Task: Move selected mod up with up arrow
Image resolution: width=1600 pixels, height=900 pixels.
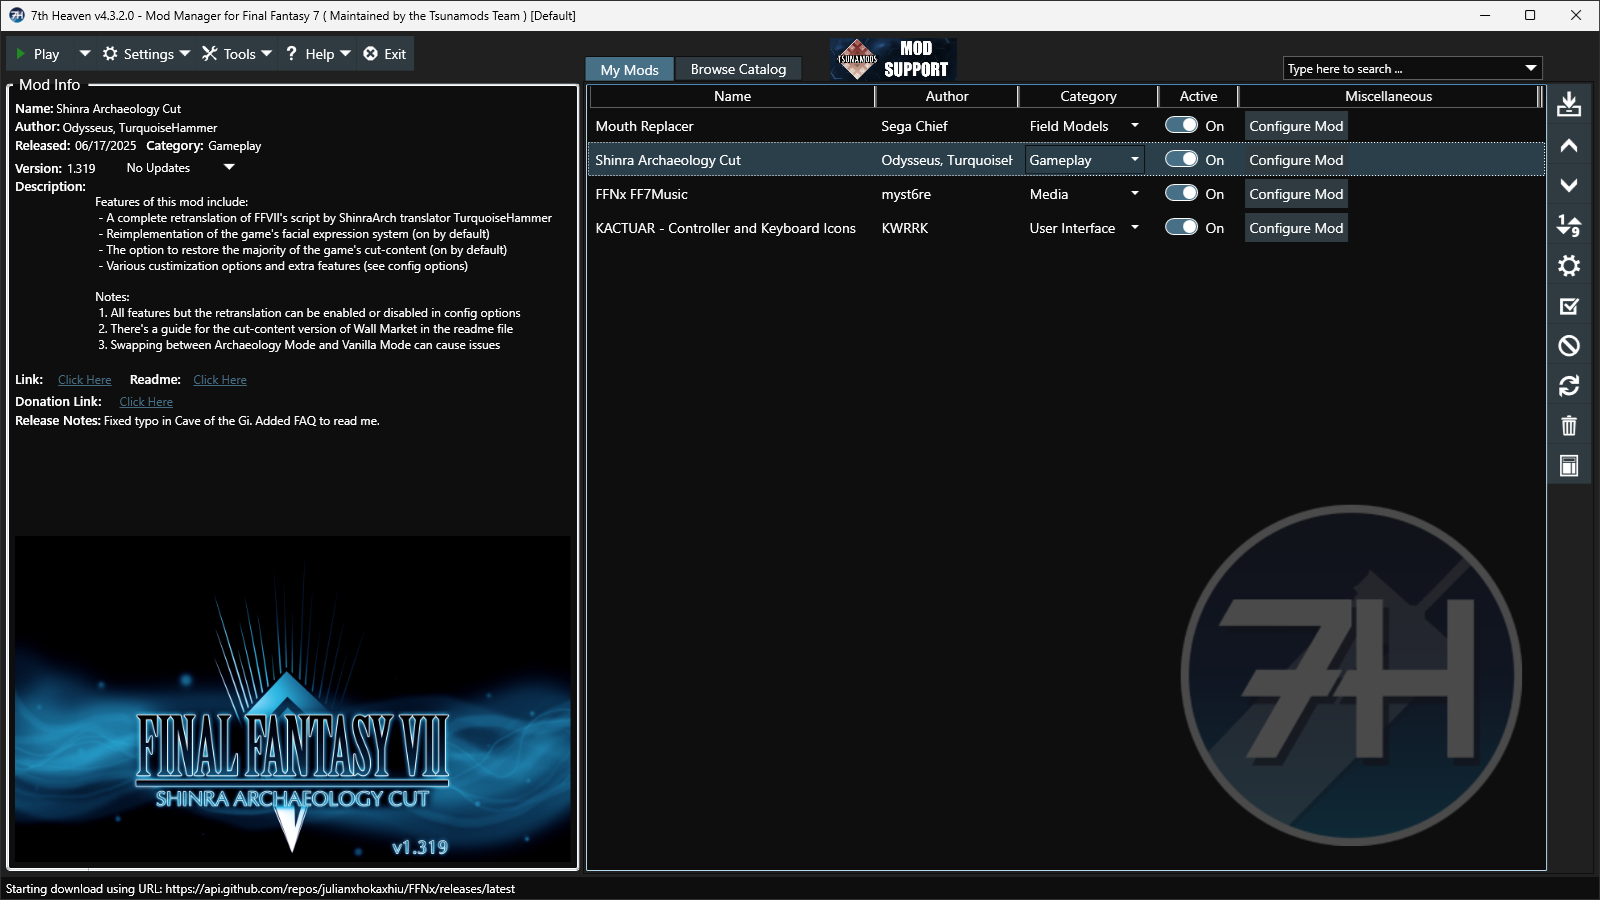Action: tap(1569, 146)
